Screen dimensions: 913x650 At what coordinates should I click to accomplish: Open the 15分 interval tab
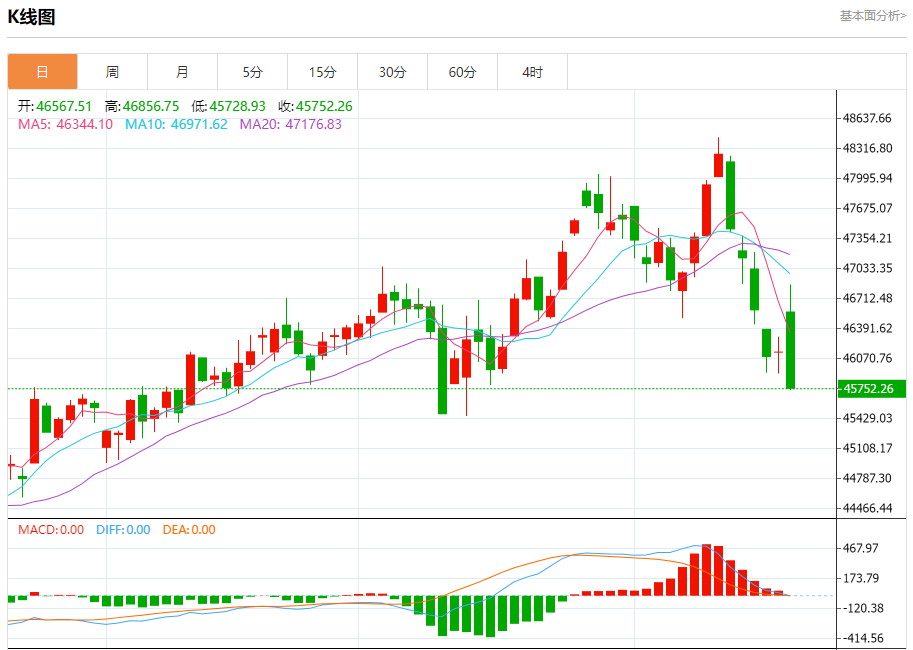click(322, 72)
